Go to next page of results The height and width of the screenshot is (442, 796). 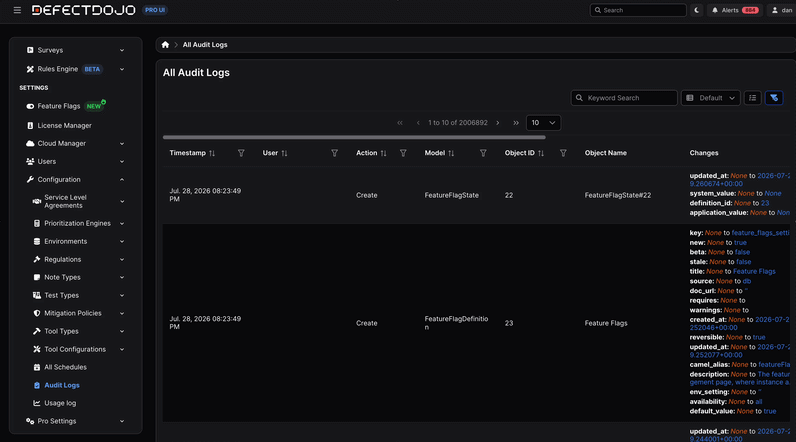click(x=498, y=123)
